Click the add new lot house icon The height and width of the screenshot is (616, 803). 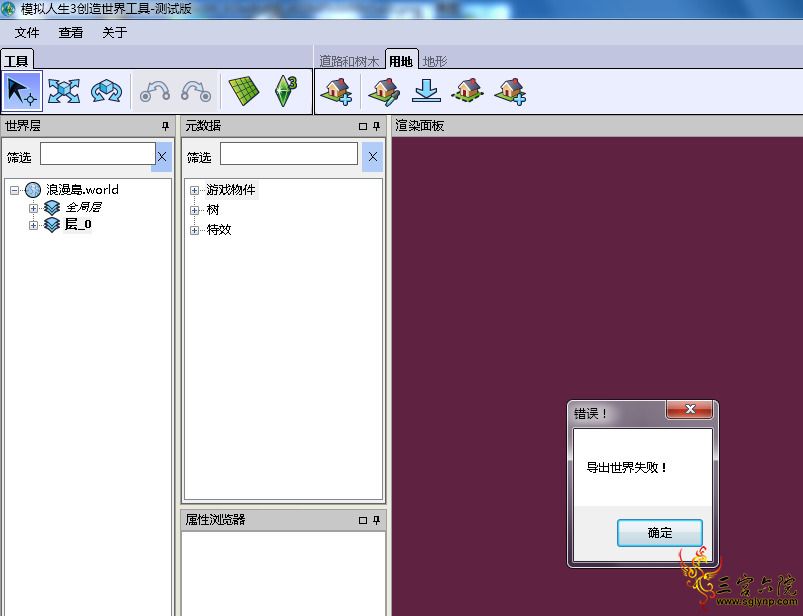337,92
